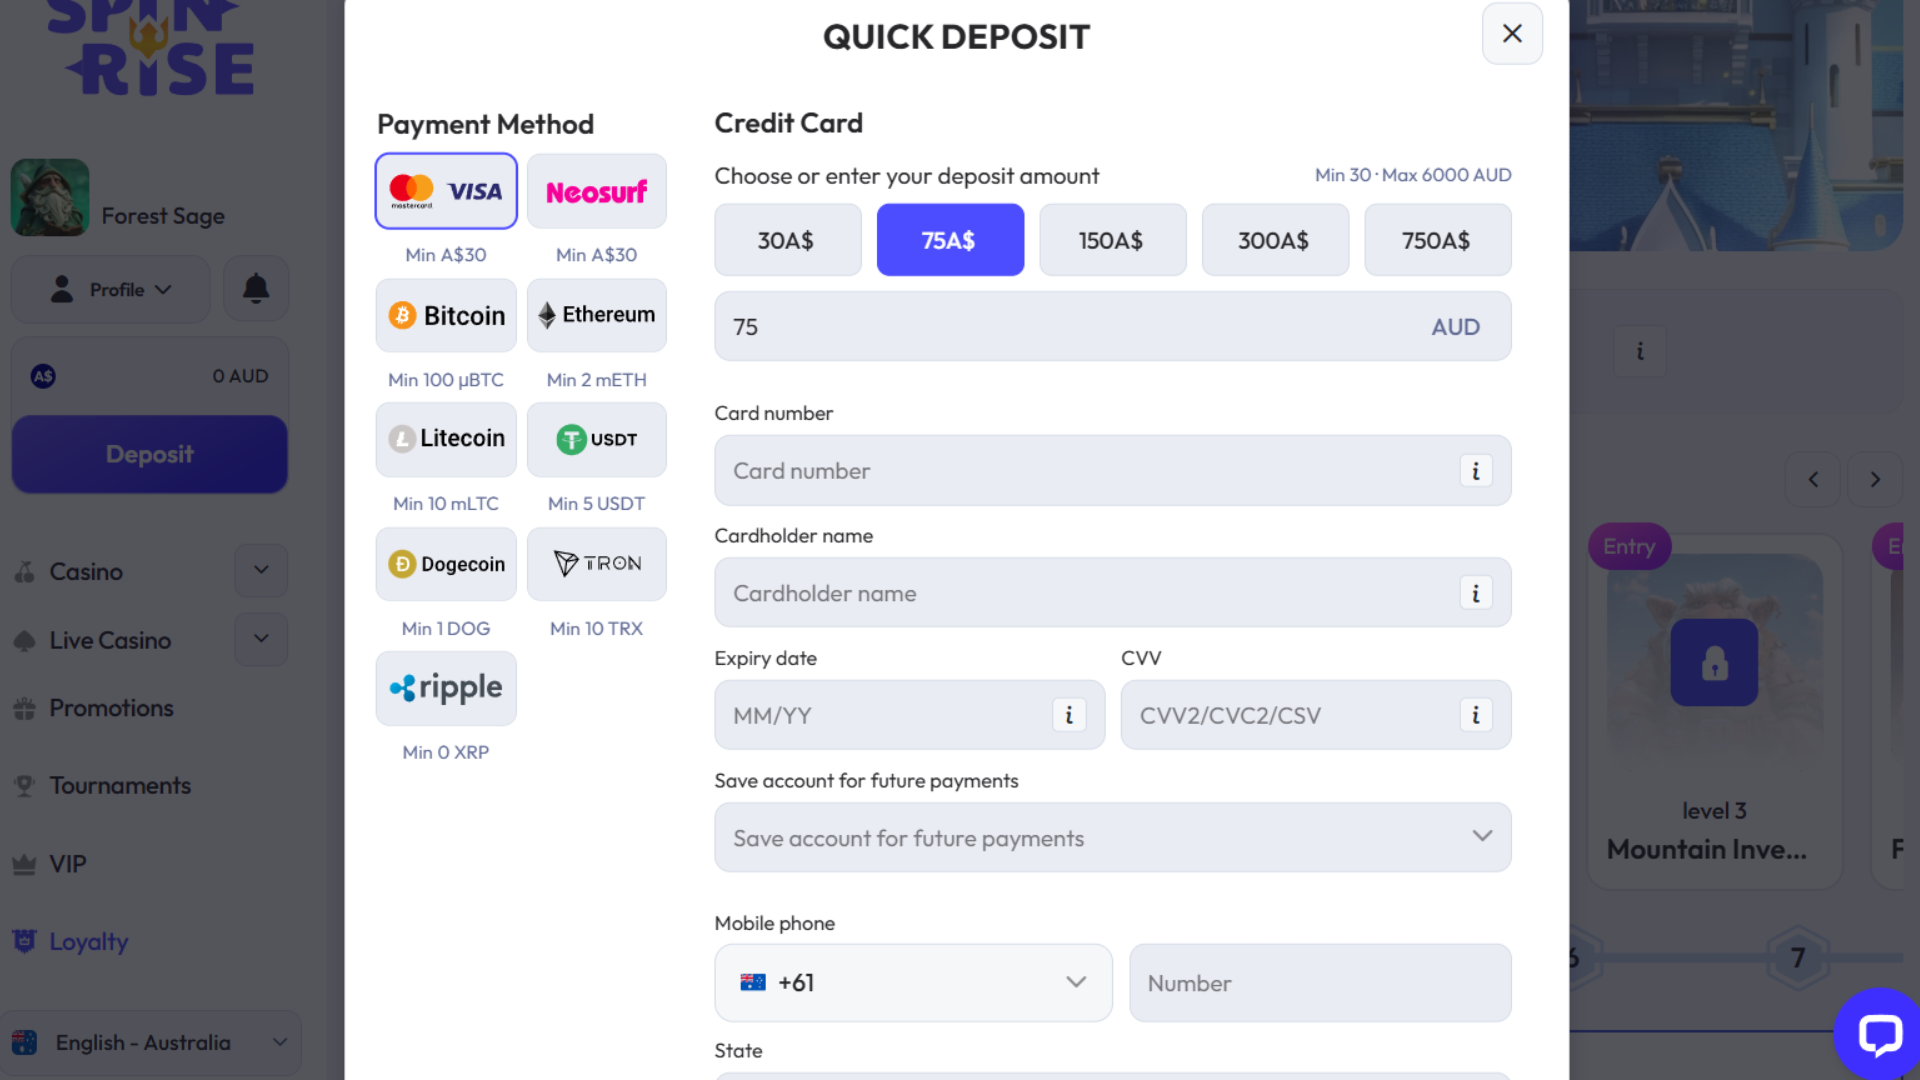This screenshot has height=1080, width=1920.
Task: Open the +61 country code dropdown
Action: [912, 983]
